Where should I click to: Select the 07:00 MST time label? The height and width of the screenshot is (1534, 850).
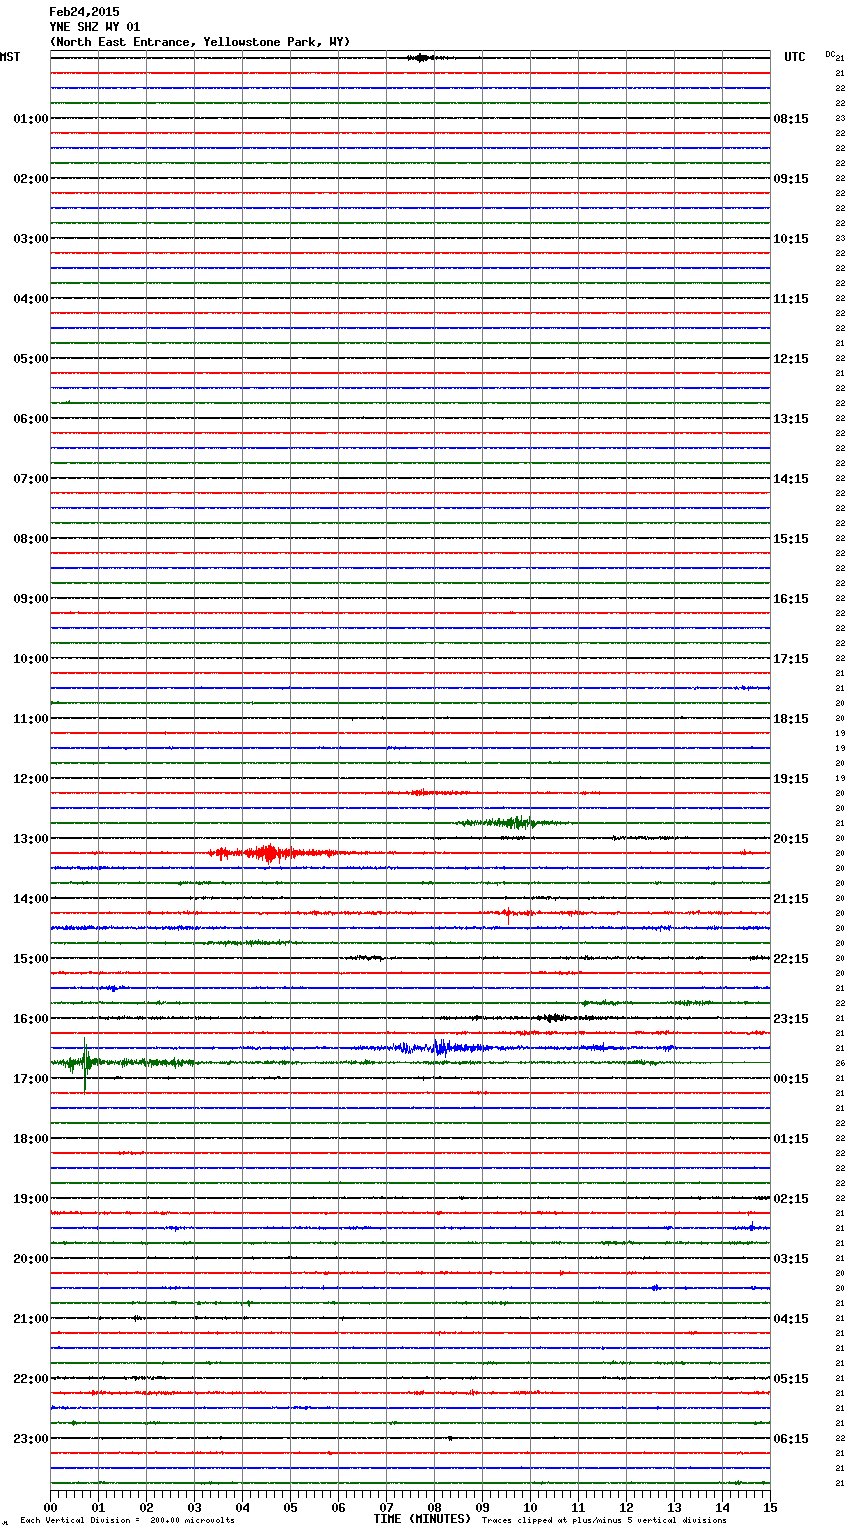[30, 479]
